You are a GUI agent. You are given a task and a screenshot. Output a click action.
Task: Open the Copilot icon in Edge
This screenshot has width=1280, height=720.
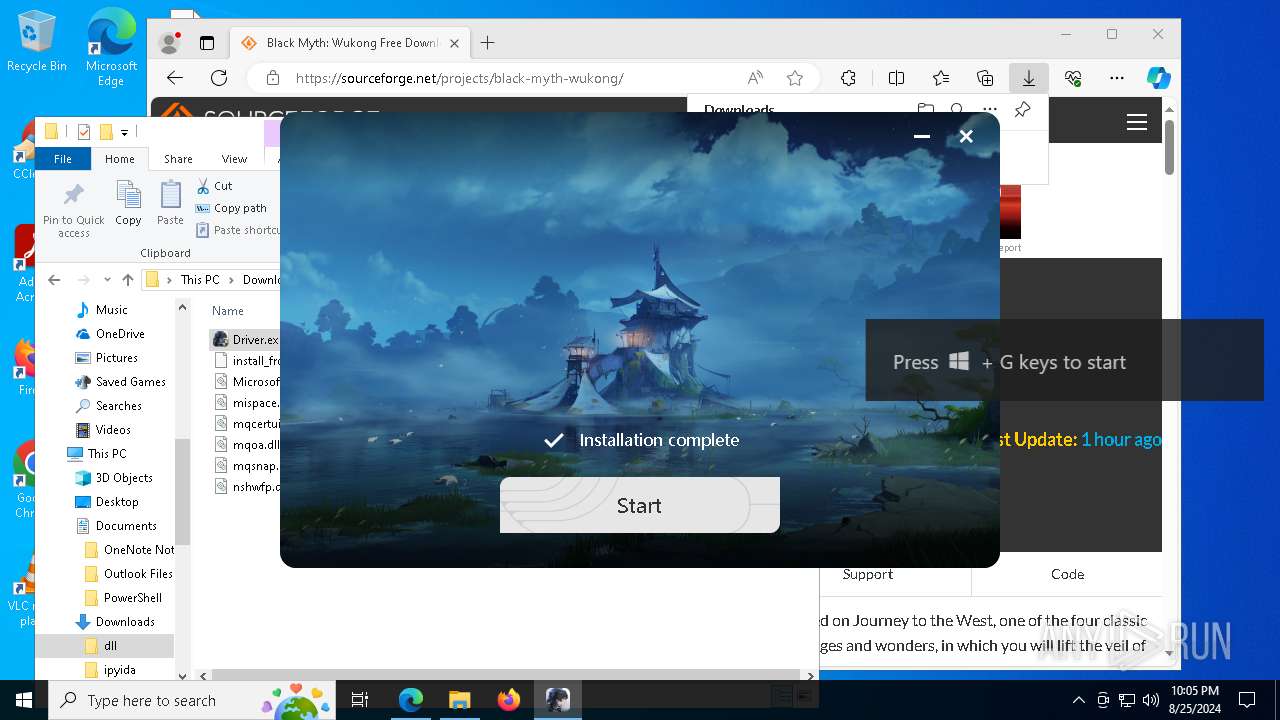1158,78
